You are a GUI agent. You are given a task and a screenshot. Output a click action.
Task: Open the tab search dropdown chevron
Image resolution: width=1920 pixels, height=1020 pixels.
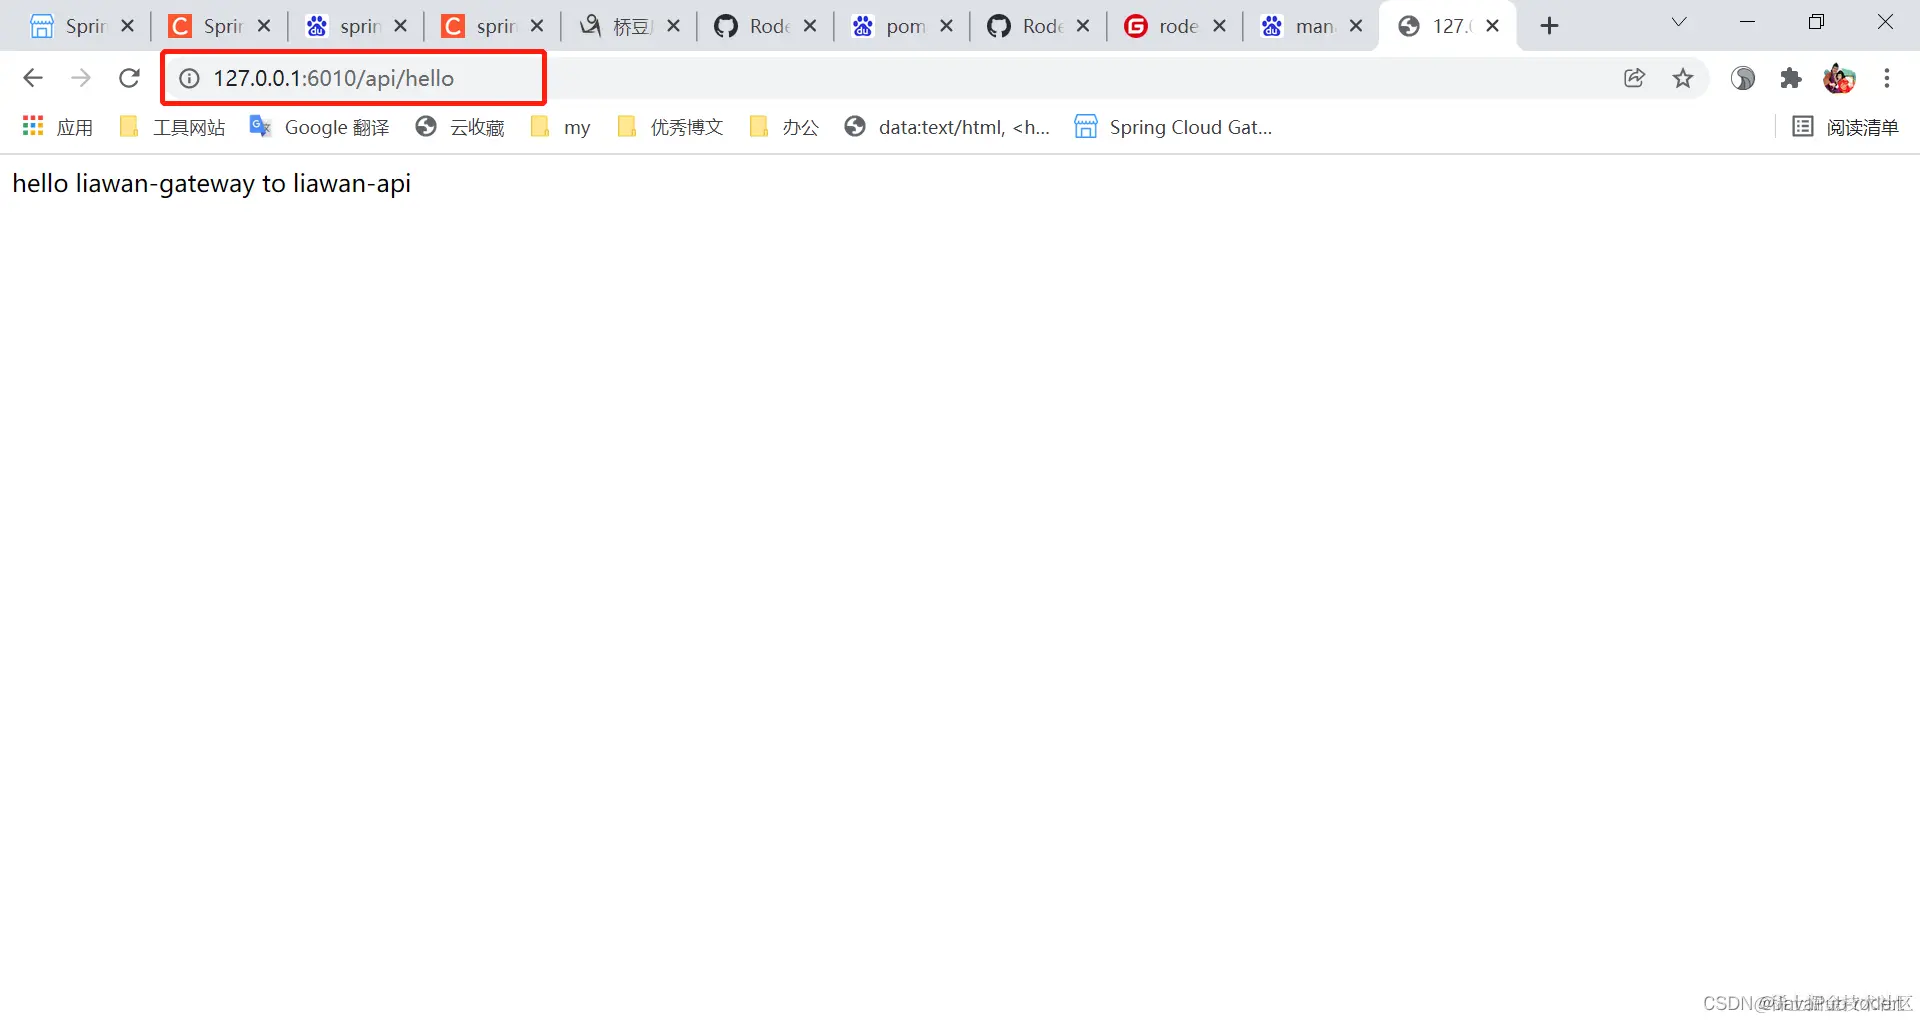[1679, 22]
